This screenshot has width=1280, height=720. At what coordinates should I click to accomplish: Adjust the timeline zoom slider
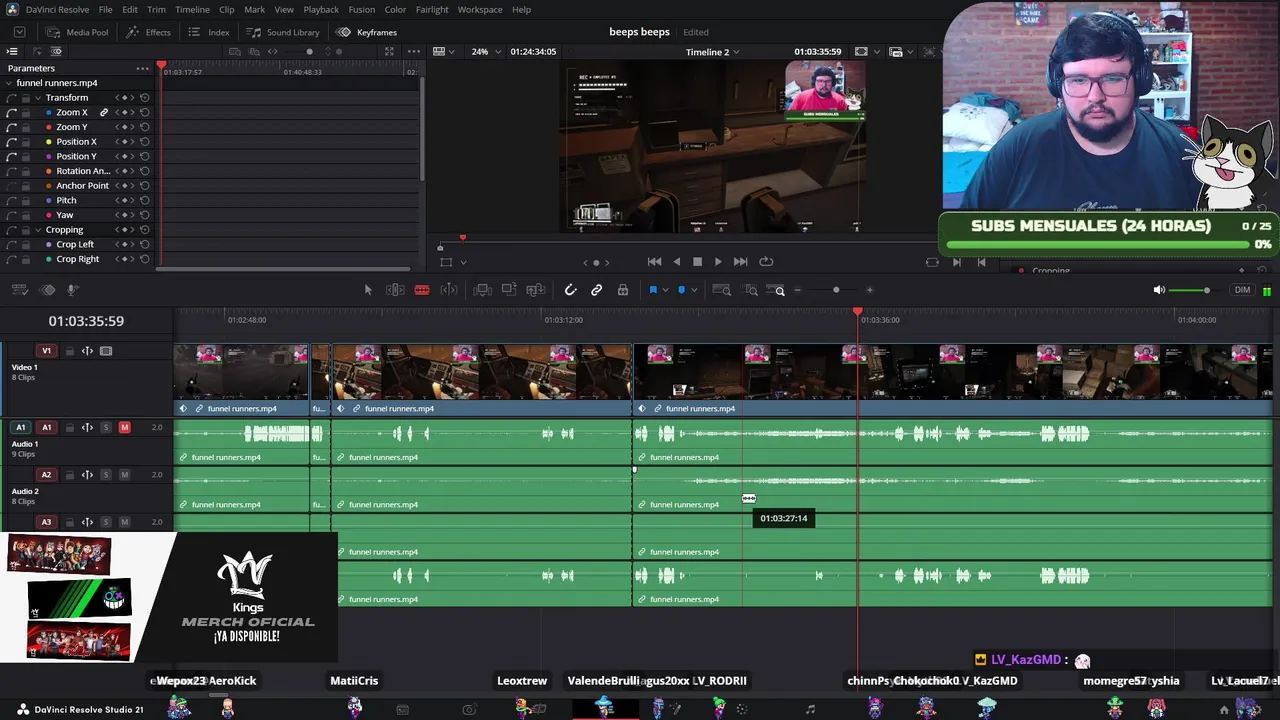coord(835,290)
